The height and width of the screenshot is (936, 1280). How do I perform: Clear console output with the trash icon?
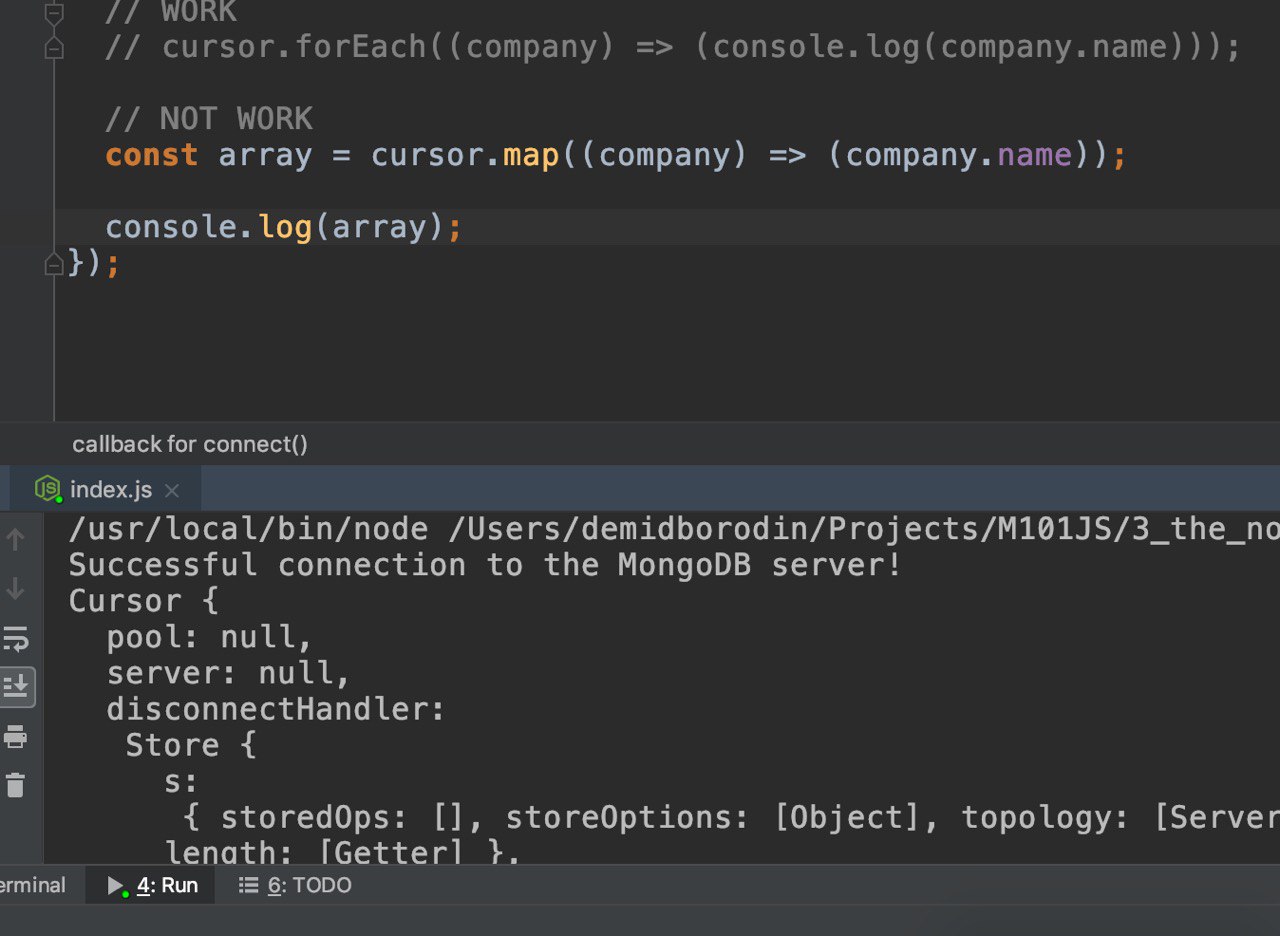[16, 785]
